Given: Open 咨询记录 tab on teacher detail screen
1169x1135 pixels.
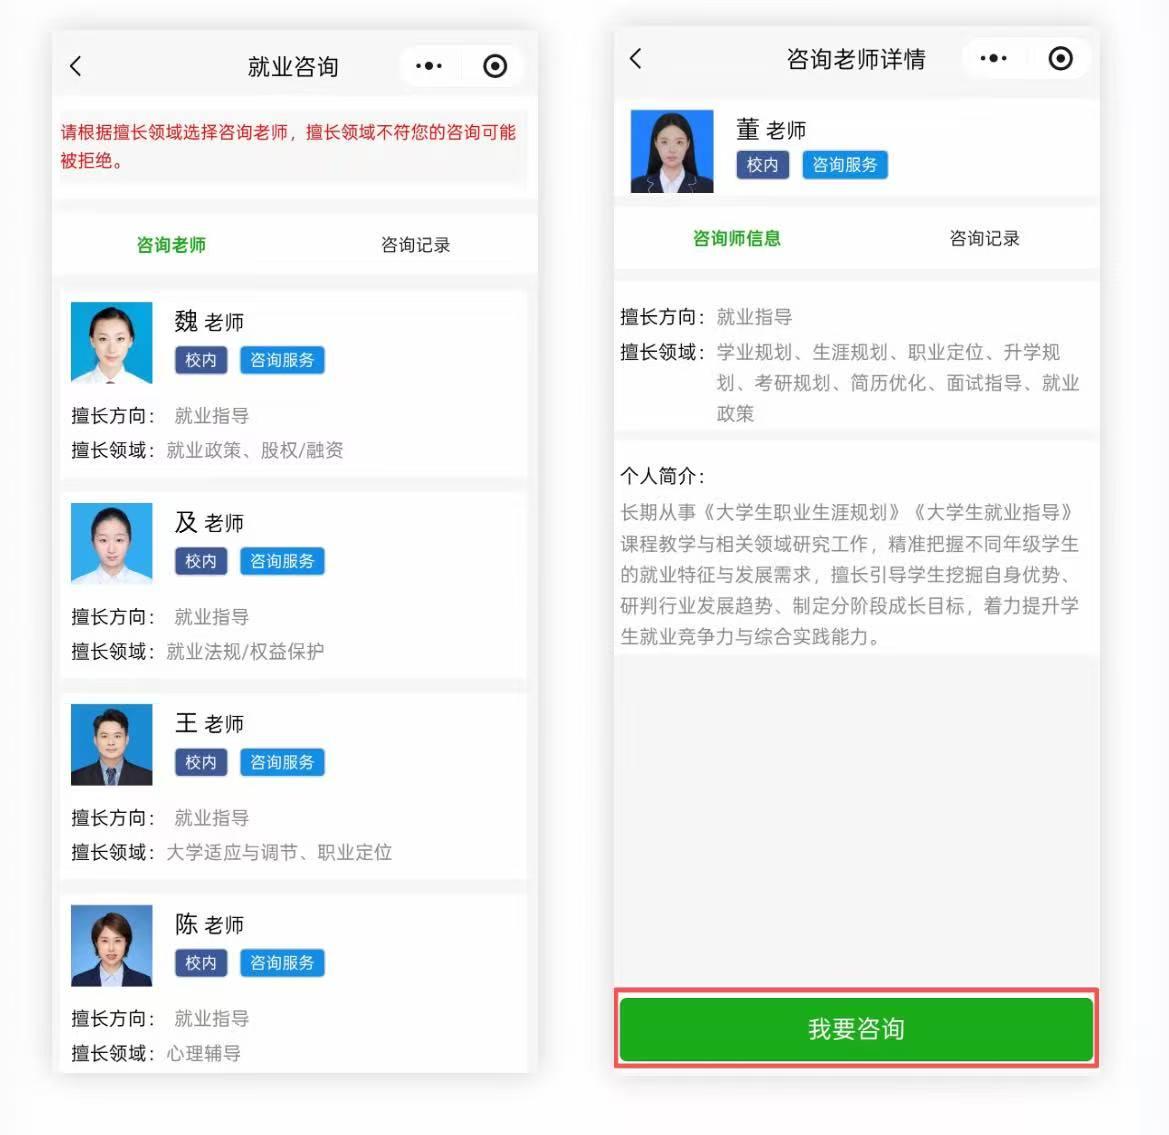Looking at the screenshot, I should 984,238.
